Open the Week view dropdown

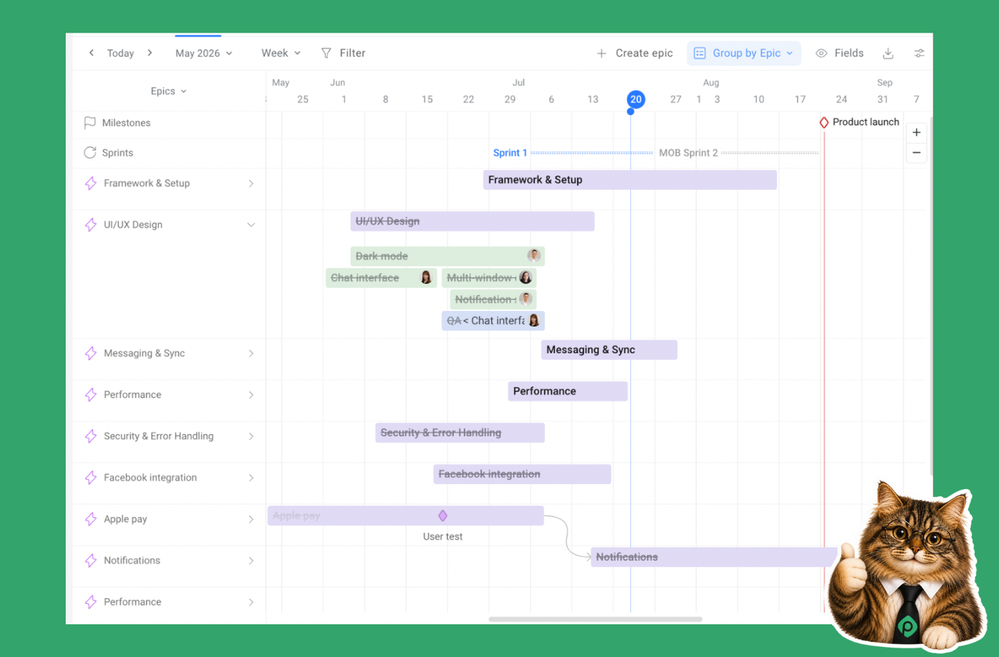[281, 53]
